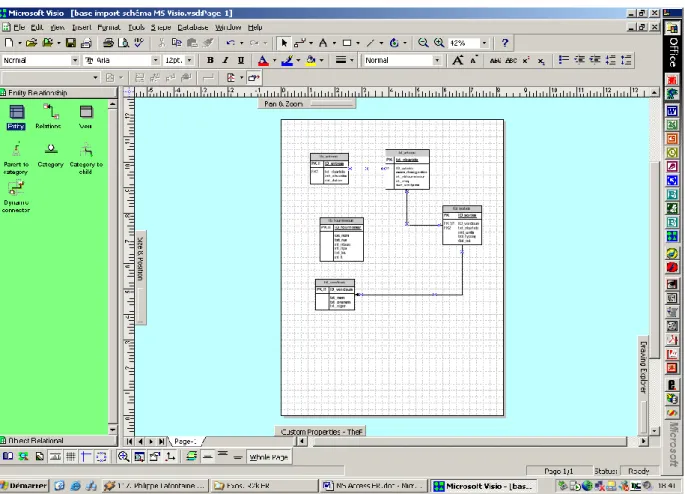Select the Page-1 tab
This screenshot has height=494, width=685.
tap(185, 442)
